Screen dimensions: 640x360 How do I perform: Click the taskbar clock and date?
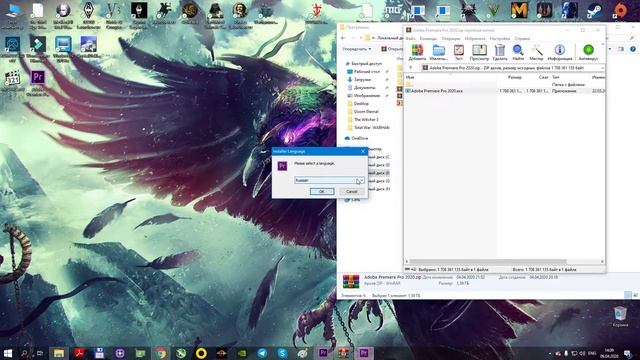609,353
